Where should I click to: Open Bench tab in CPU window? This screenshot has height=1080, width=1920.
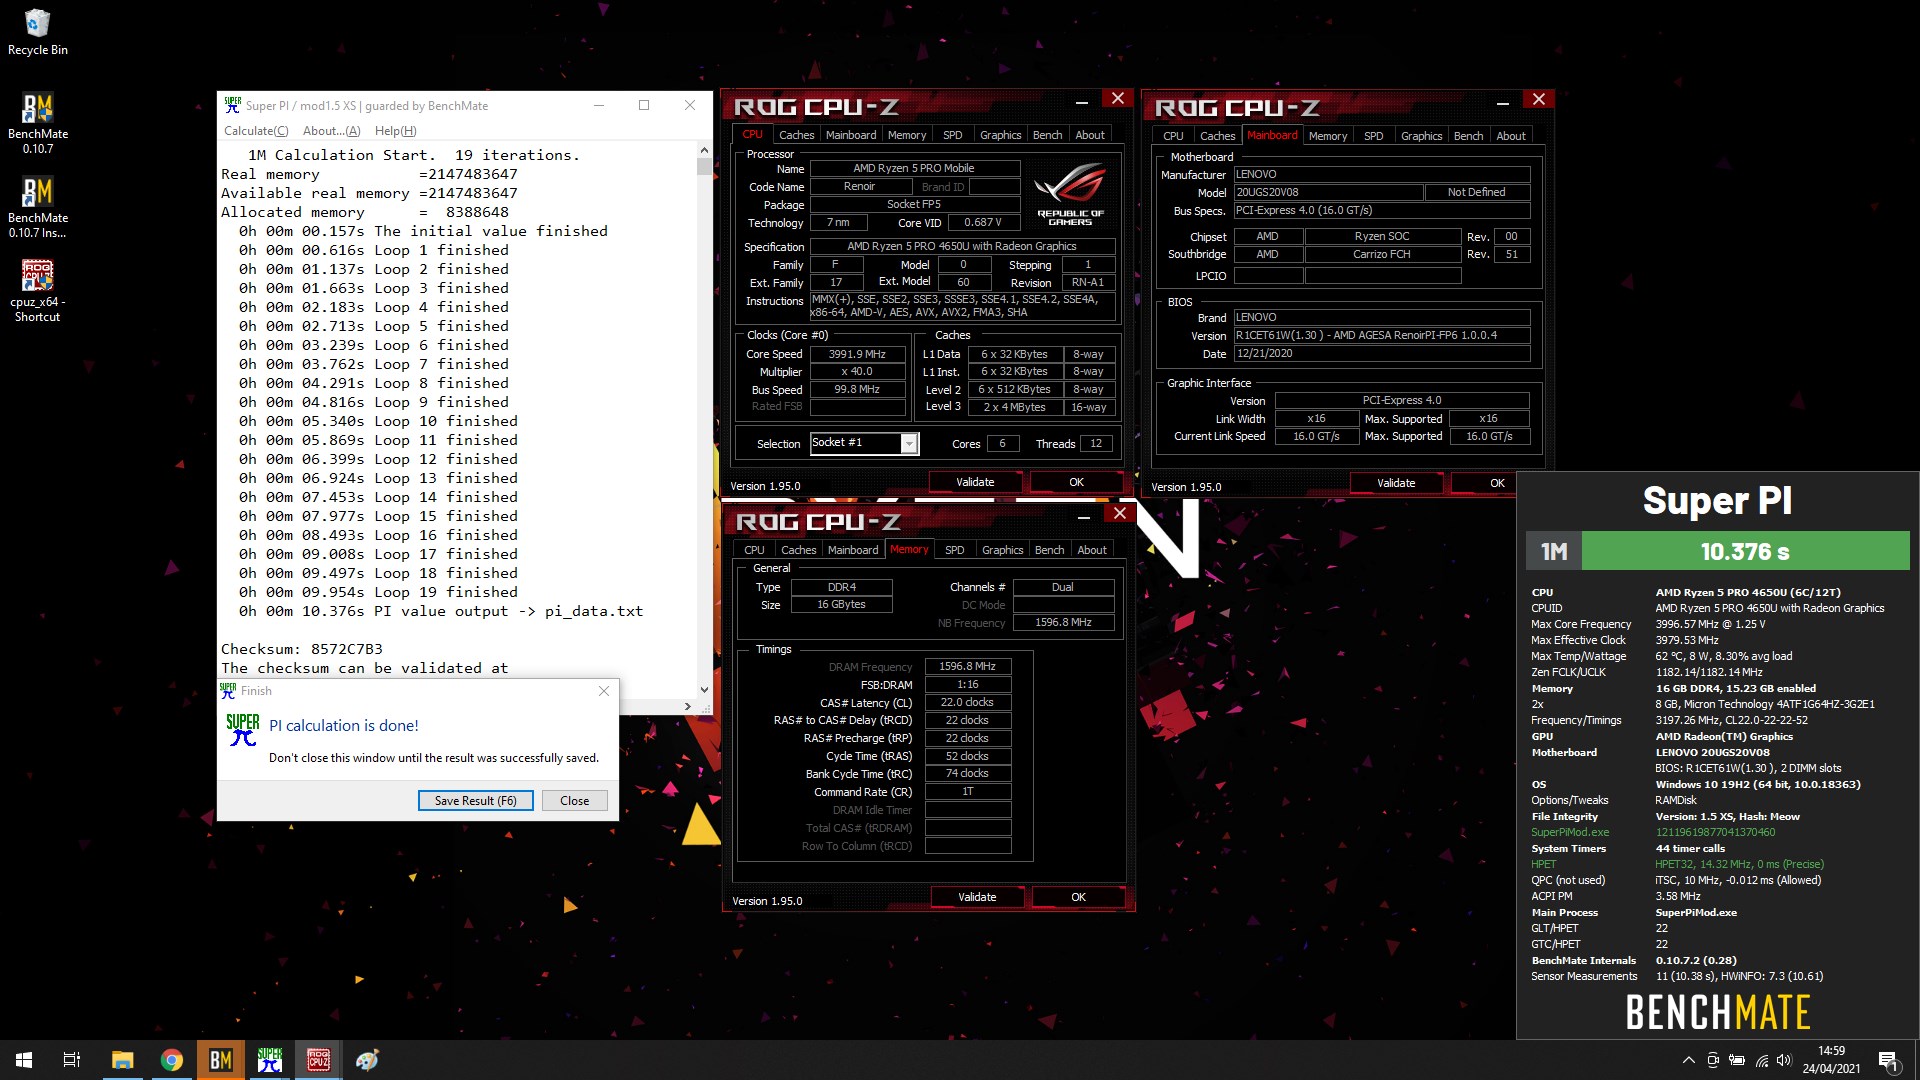(1047, 135)
